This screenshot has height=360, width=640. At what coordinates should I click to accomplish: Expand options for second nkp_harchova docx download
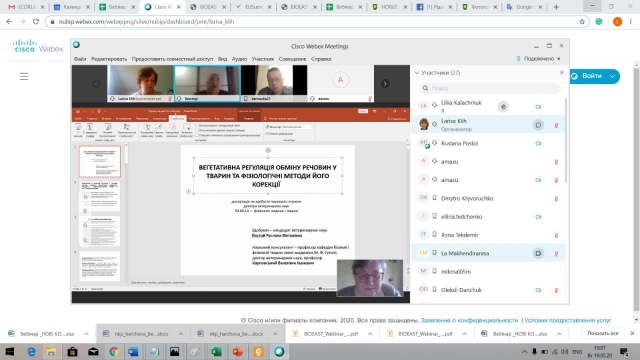click(x=276, y=334)
